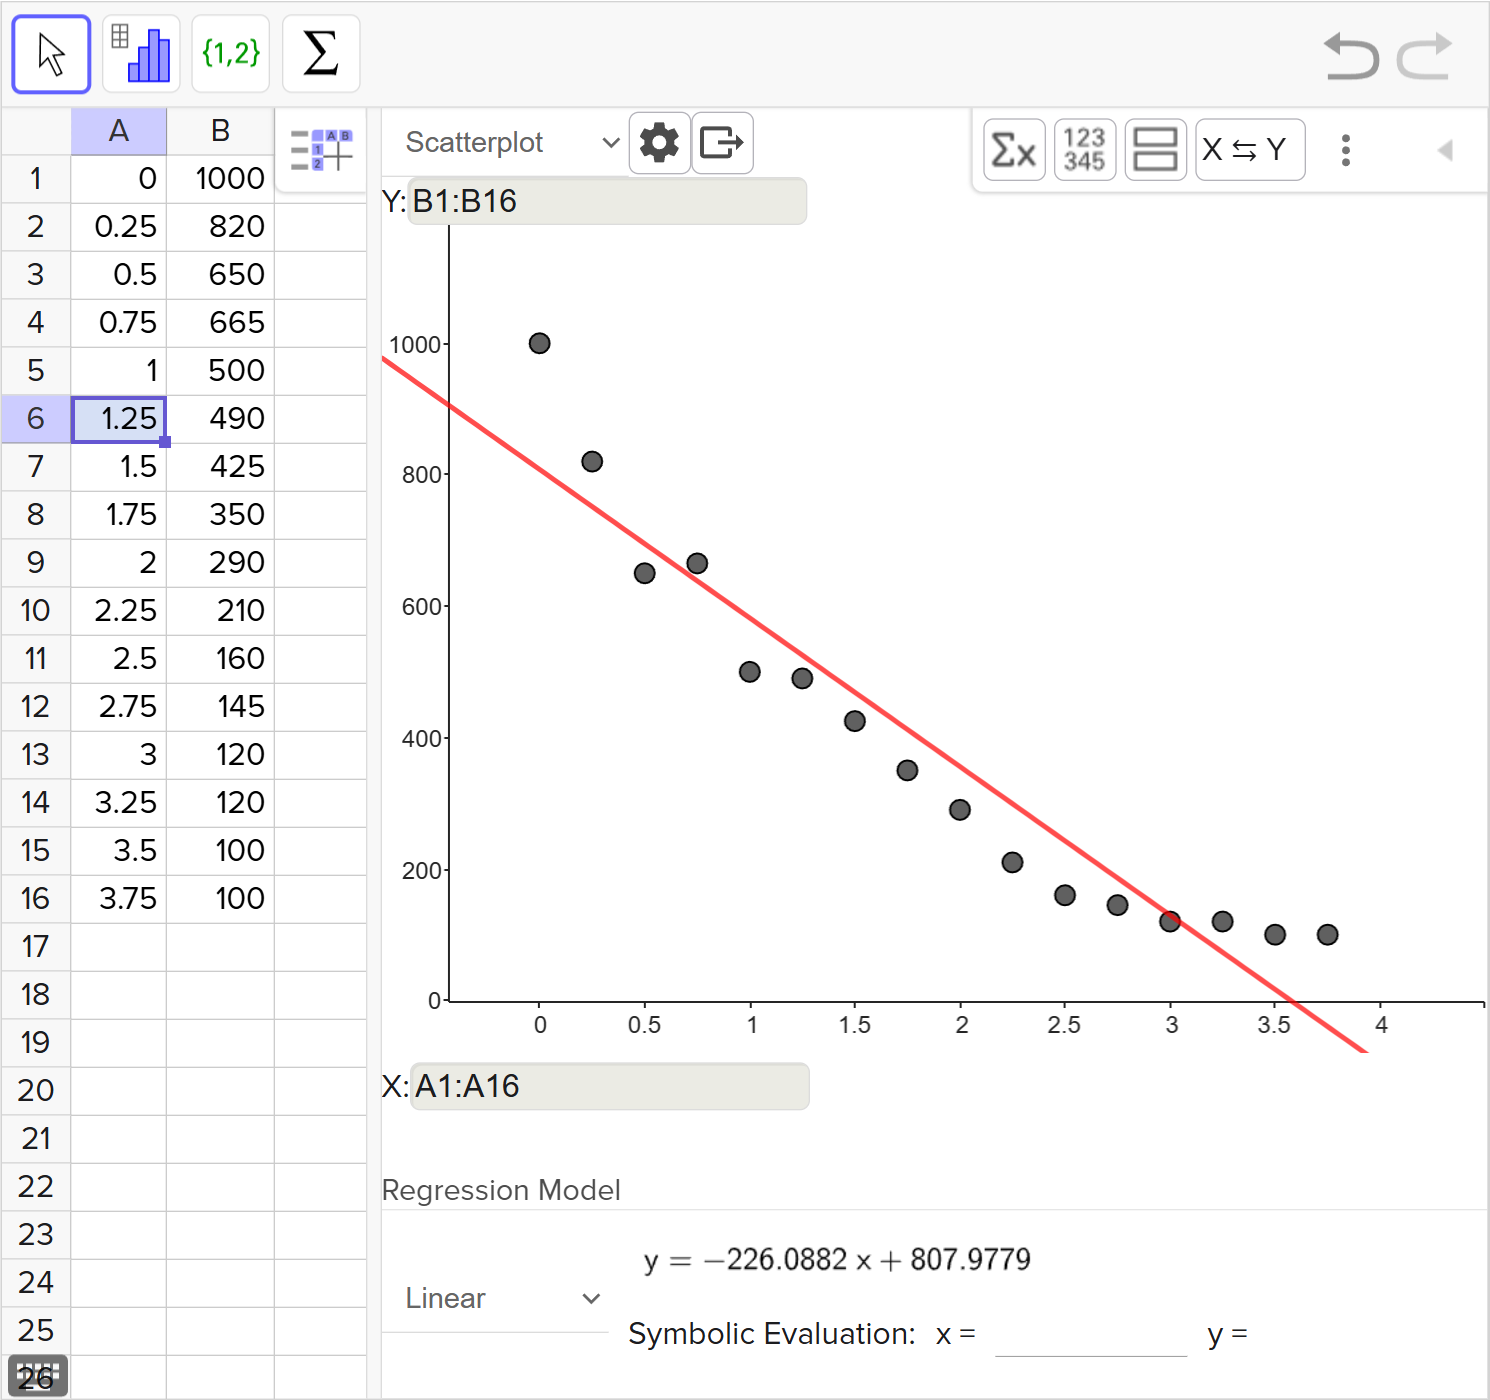The height and width of the screenshot is (1400, 1490).
Task: Select the Move arrow tool
Action: coord(51,54)
